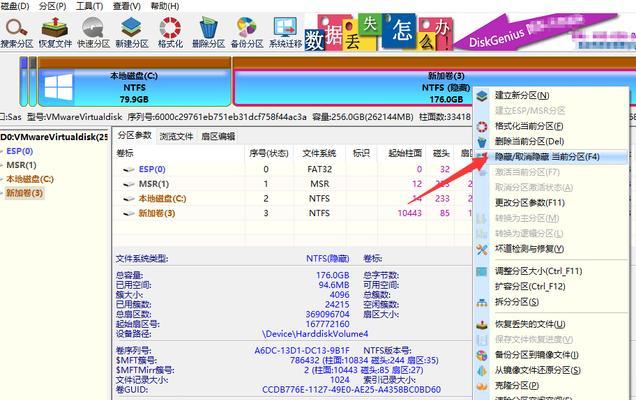Open the 备份分区 backup partition tool
Viewport: 636px width, 400px height.
pyautogui.click(x=247, y=32)
